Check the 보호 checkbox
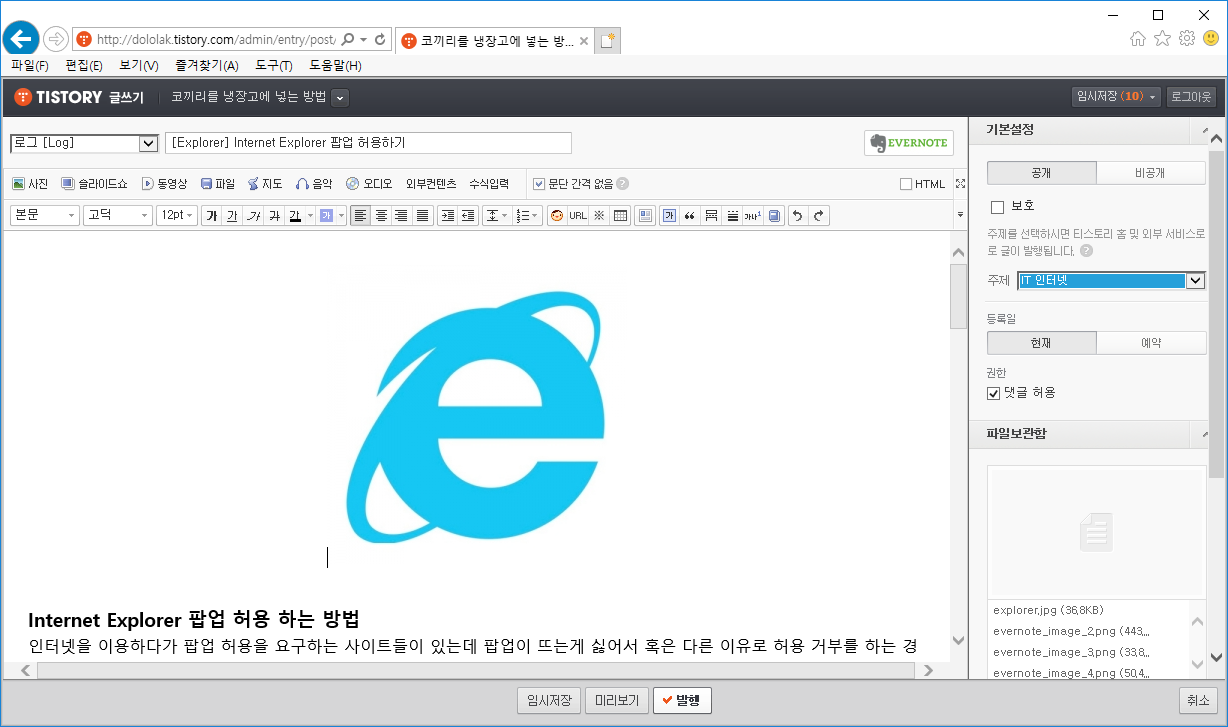Viewport: 1228px width, 727px height. (x=996, y=206)
